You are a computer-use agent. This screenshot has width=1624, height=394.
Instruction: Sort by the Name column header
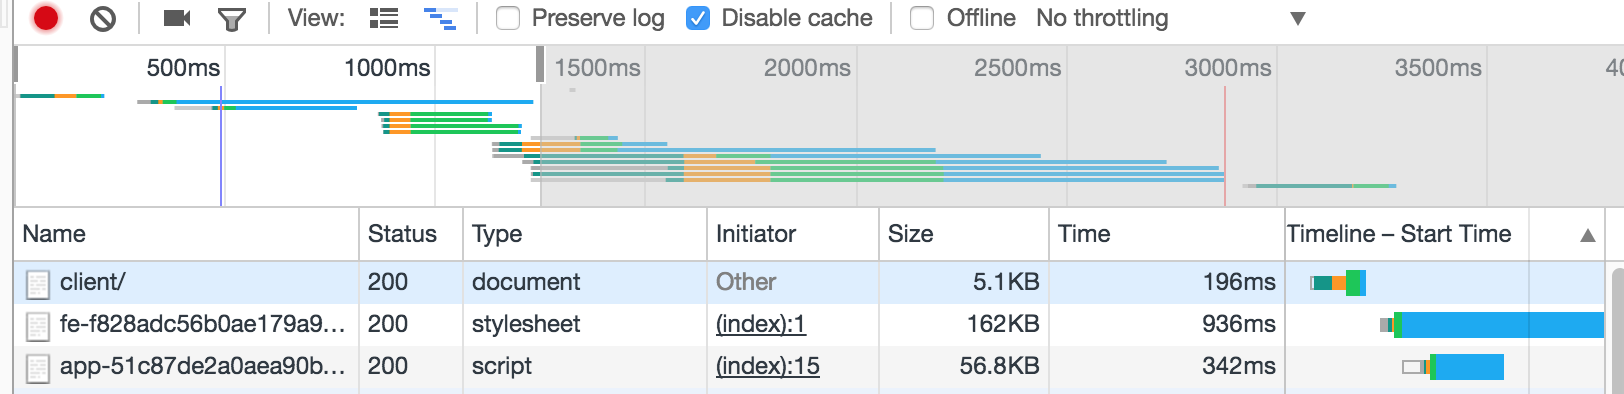pos(187,234)
